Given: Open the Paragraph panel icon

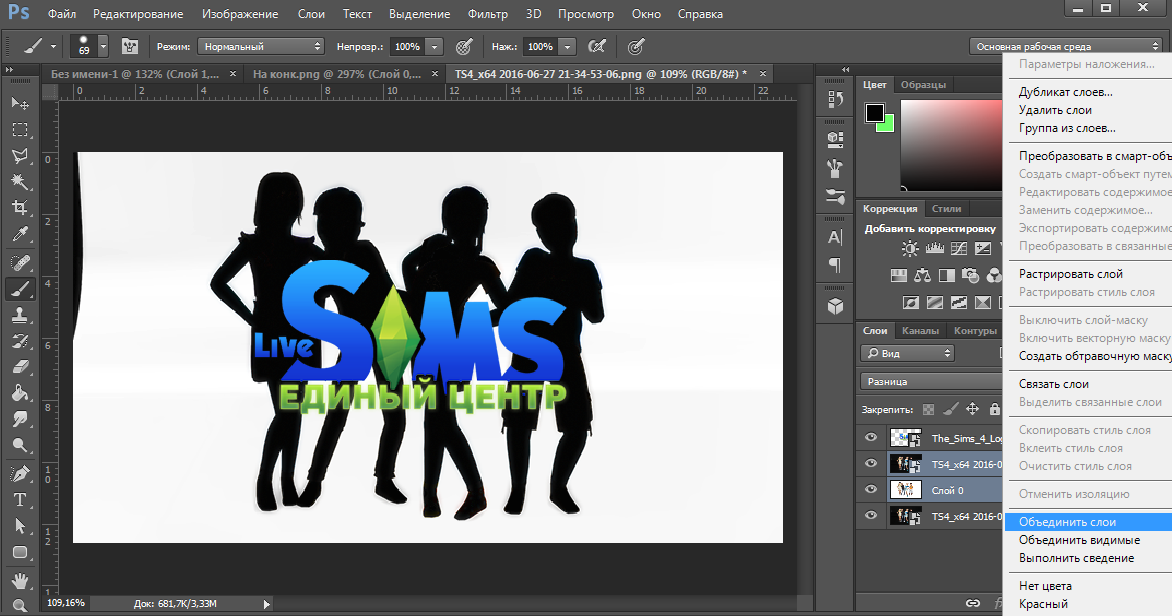Looking at the screenshot, I should pos(836,265).
